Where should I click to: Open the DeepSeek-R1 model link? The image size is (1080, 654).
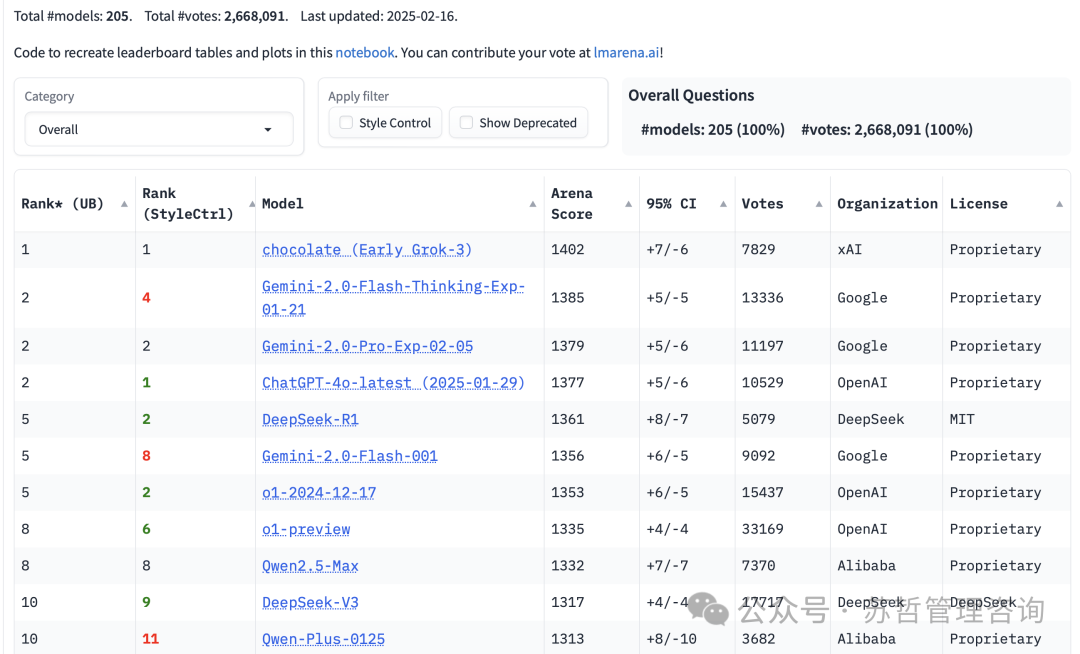(310, 419)
